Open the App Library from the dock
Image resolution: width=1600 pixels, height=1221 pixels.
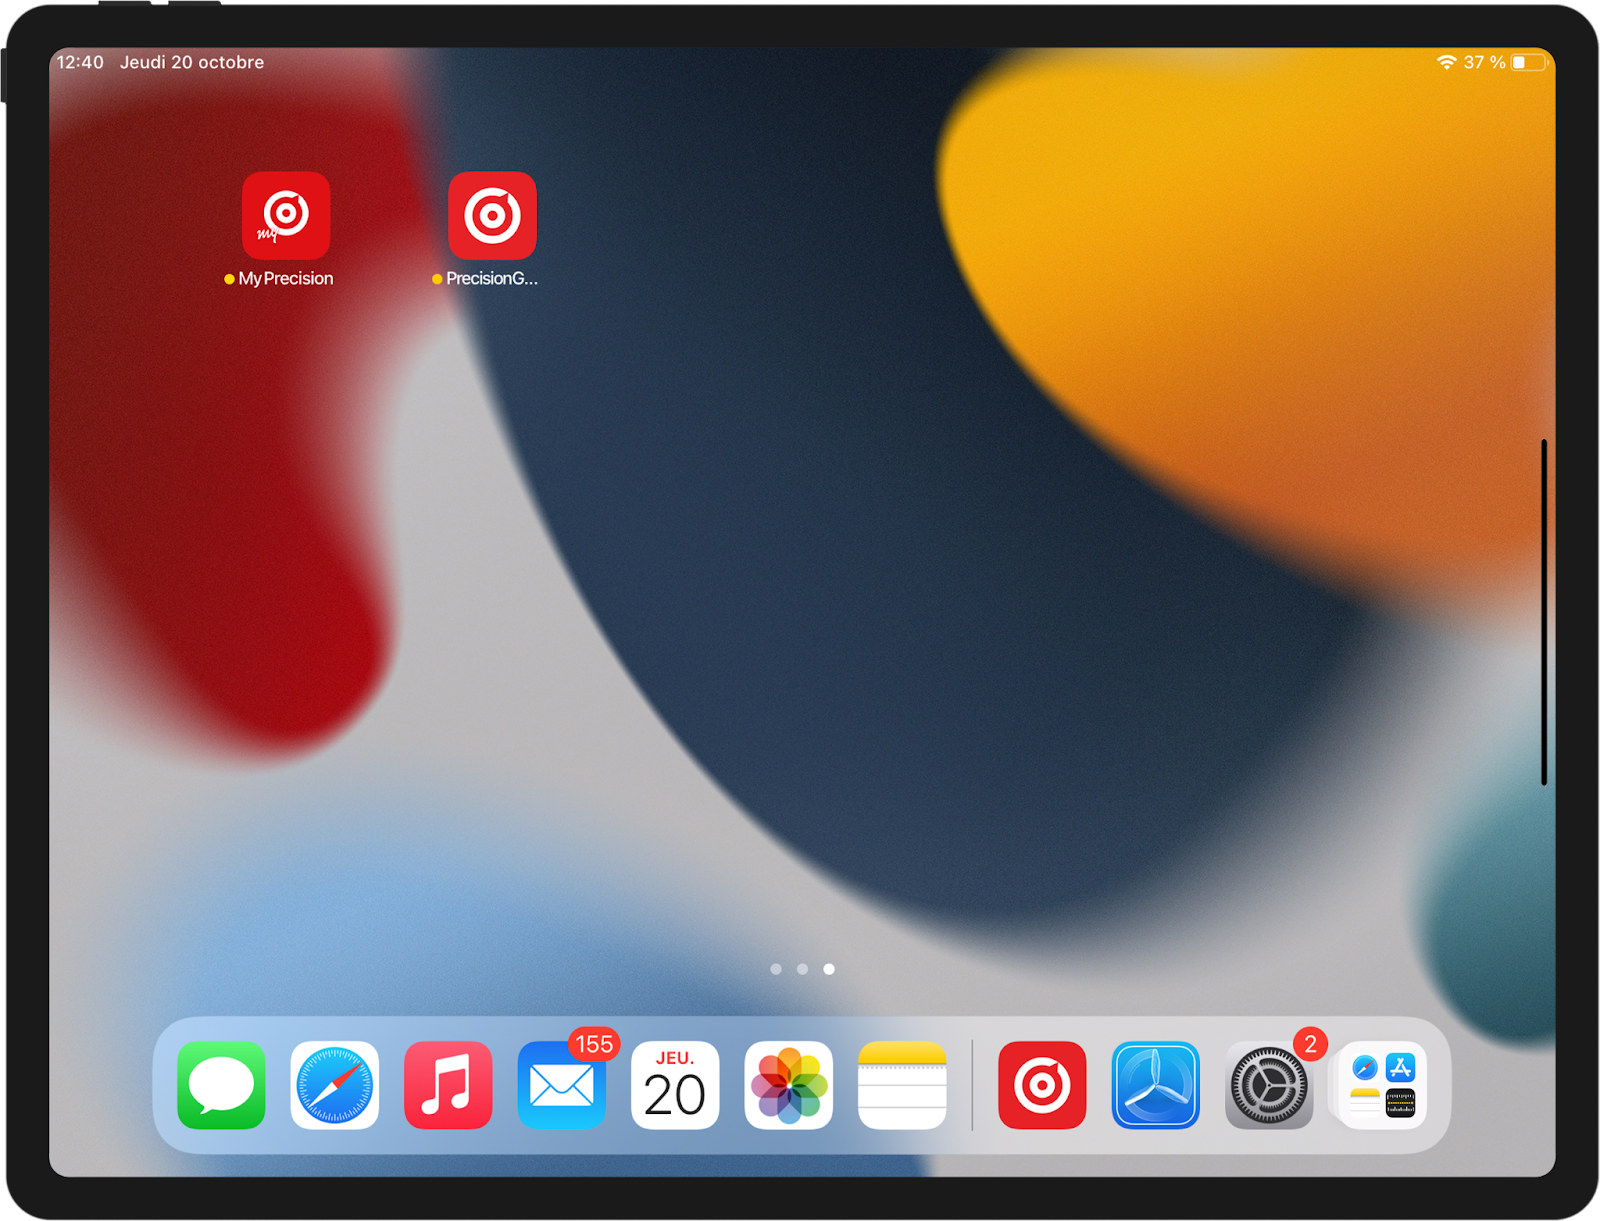1383,1085
